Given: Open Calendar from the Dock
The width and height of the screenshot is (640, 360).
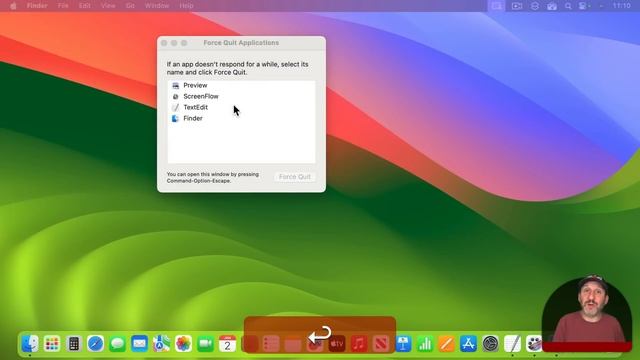Looking at the screenshot, I should tap(227, 344).
